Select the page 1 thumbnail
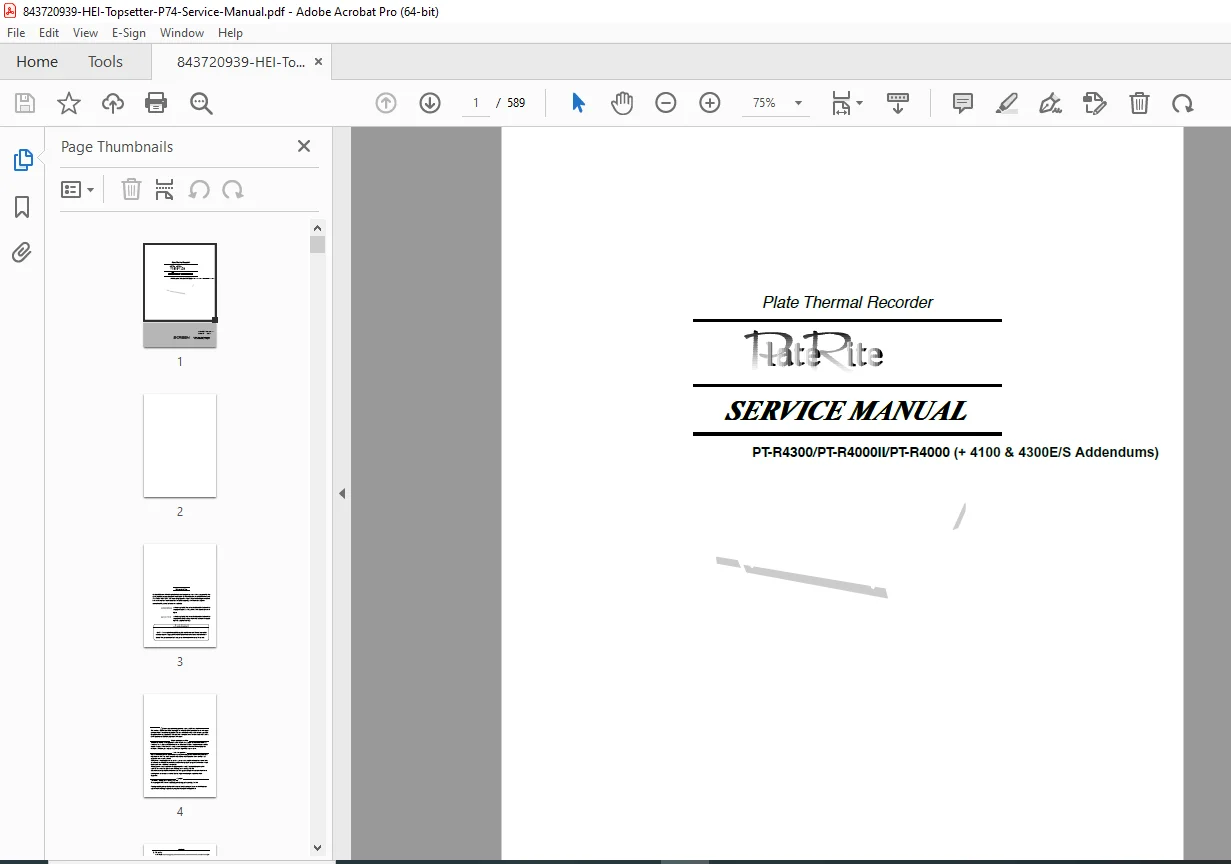The height and width of the screenshot is (864, 1231). pos(180,295)
